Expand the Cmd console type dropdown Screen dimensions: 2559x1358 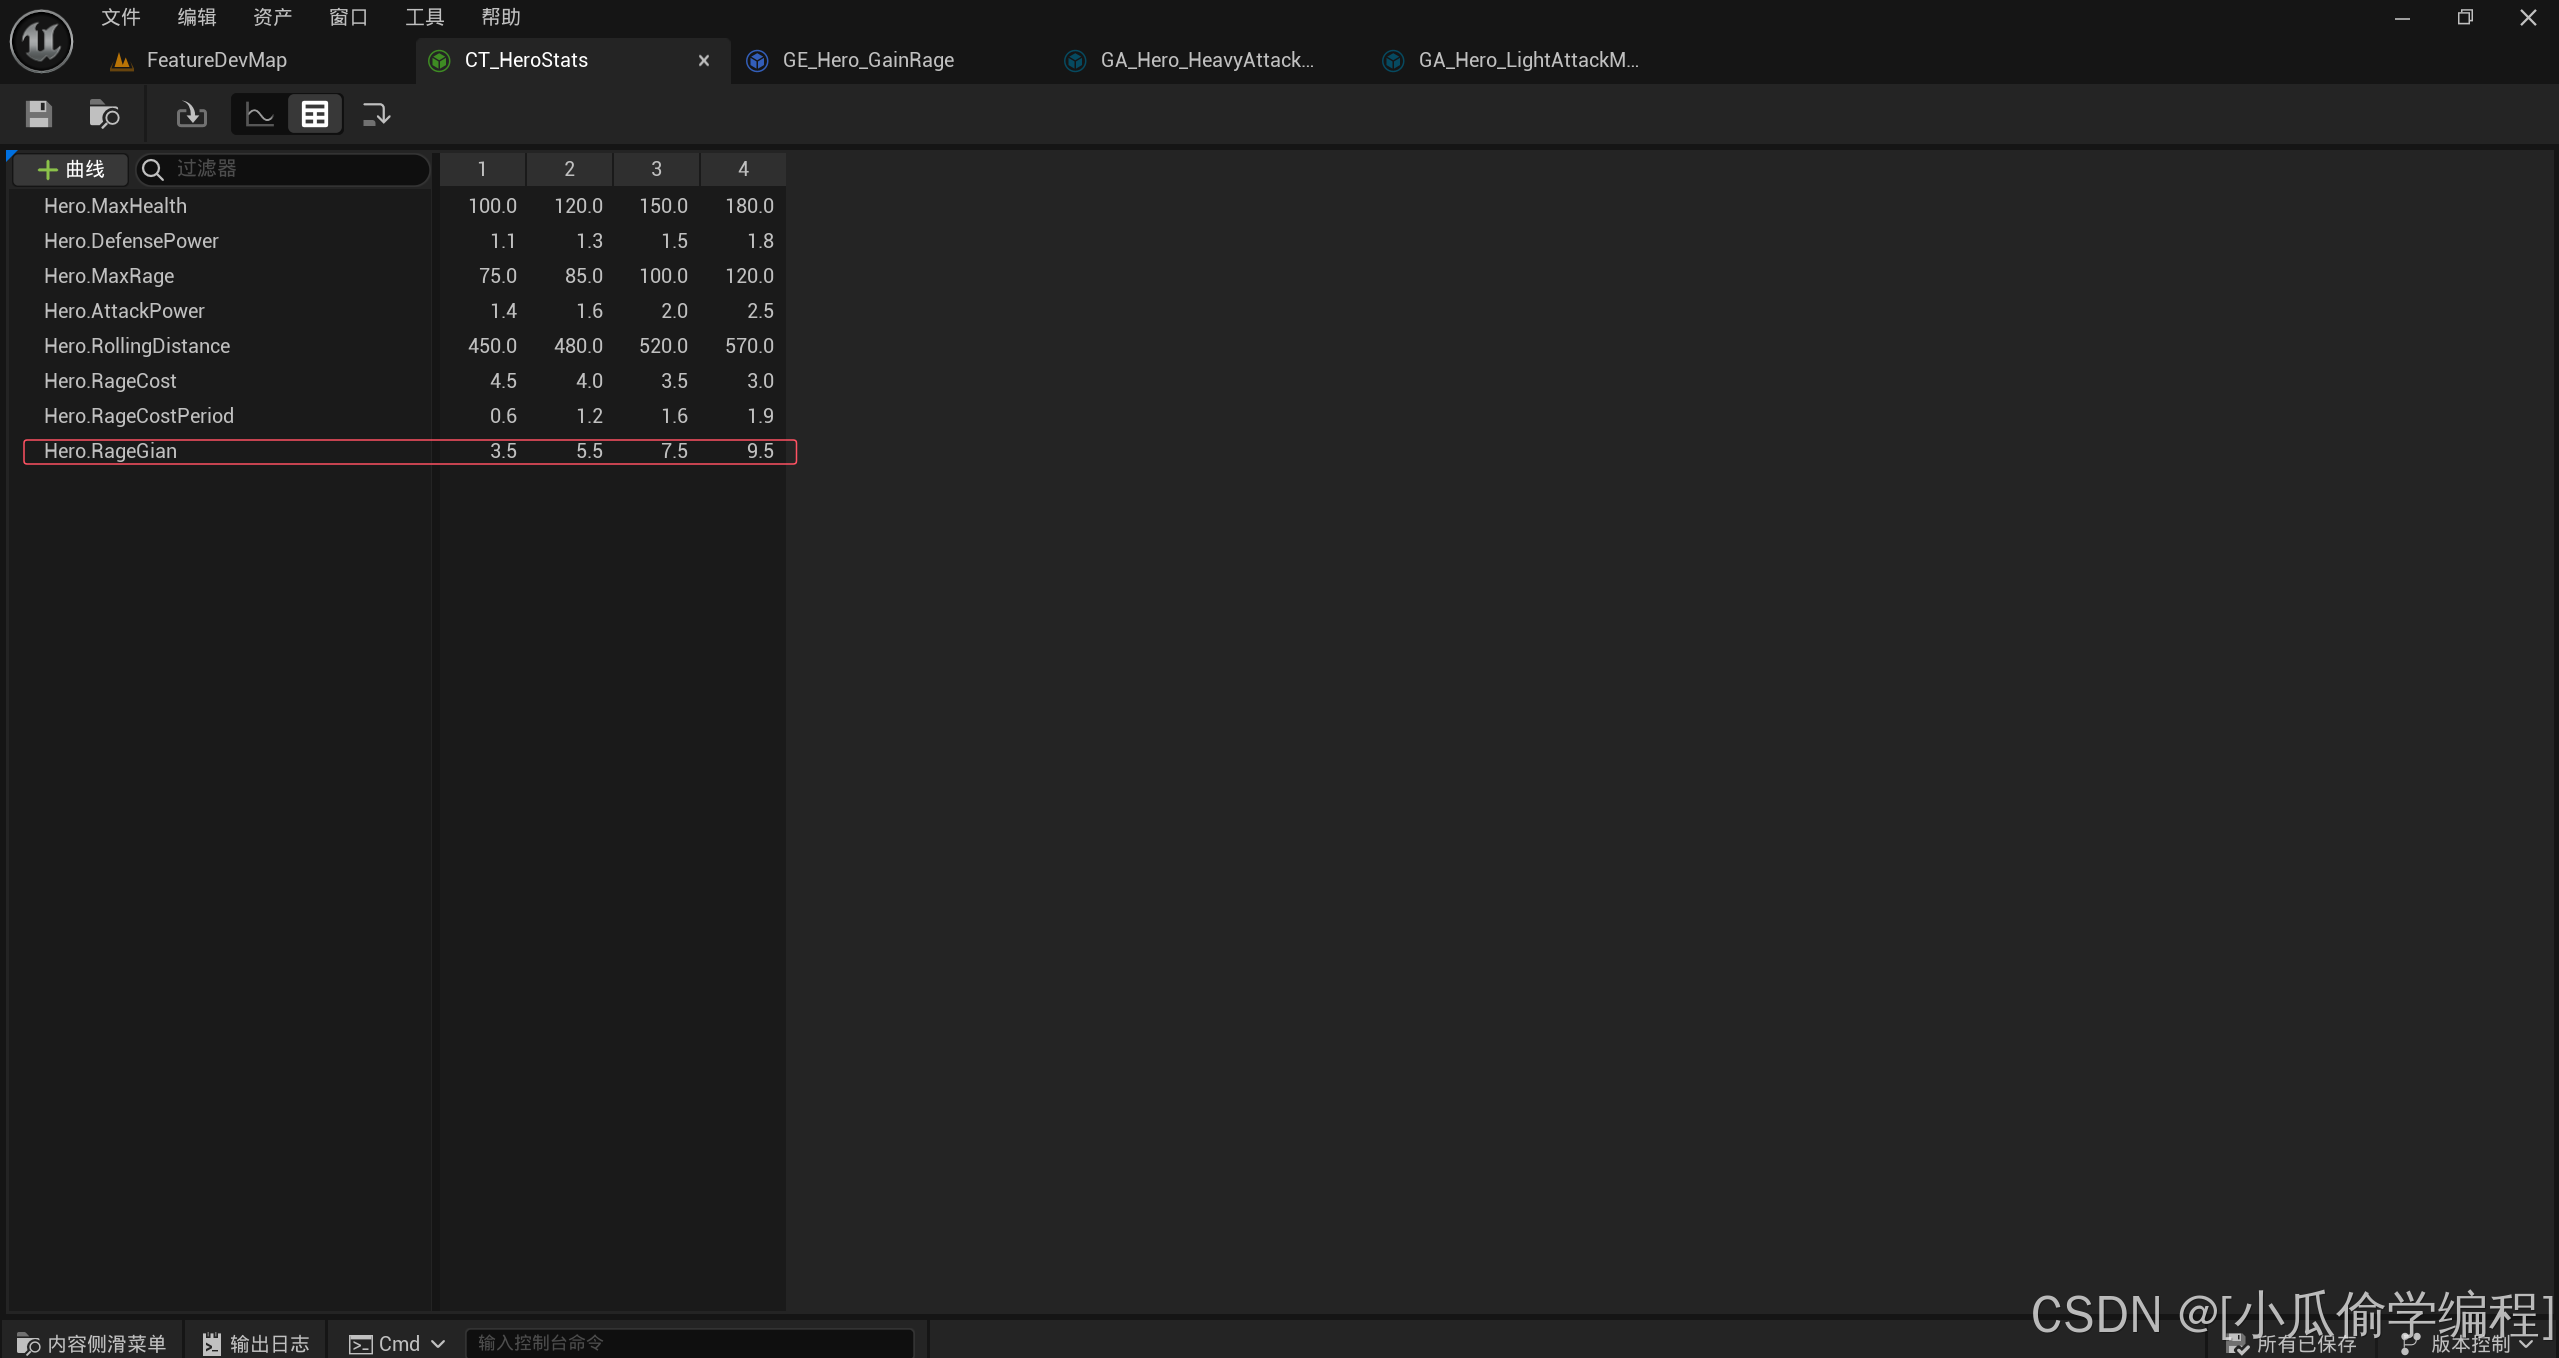pos(396,1343)
